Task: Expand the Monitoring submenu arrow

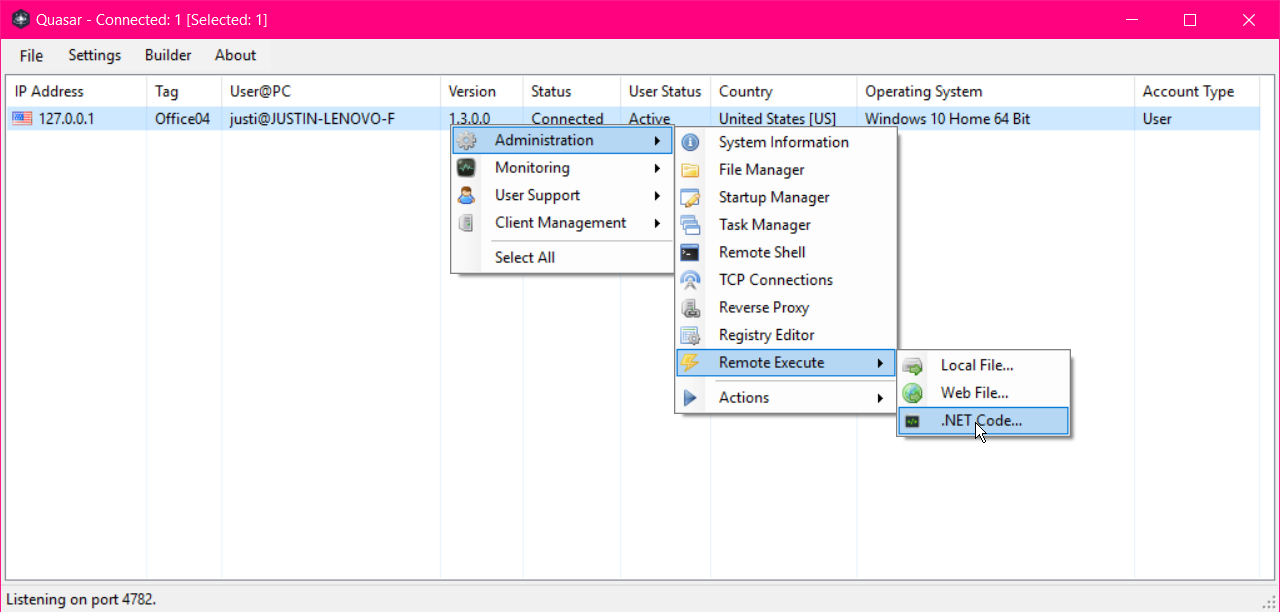Action: pyautogui.click(x=657, y=168)
